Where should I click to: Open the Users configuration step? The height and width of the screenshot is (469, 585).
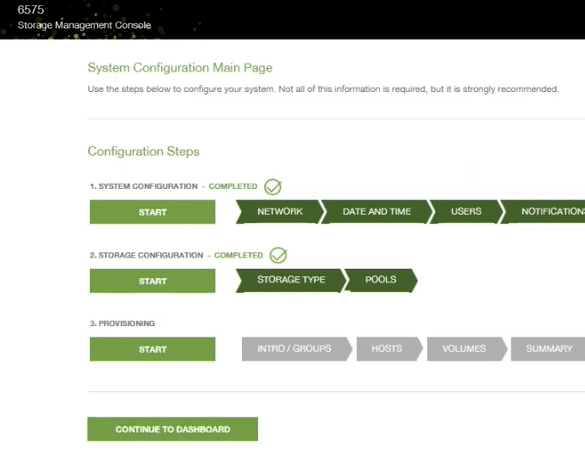tap(466, 212)
